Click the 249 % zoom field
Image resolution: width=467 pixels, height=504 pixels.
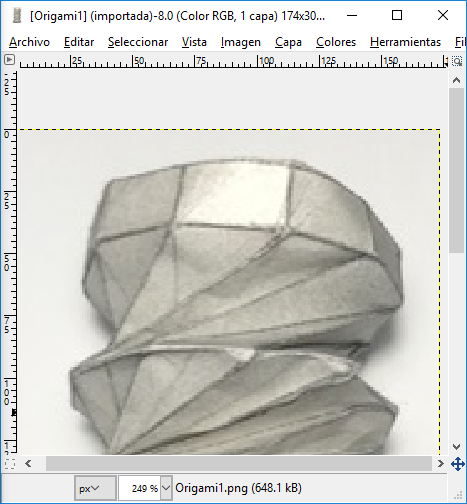[140, 488]
